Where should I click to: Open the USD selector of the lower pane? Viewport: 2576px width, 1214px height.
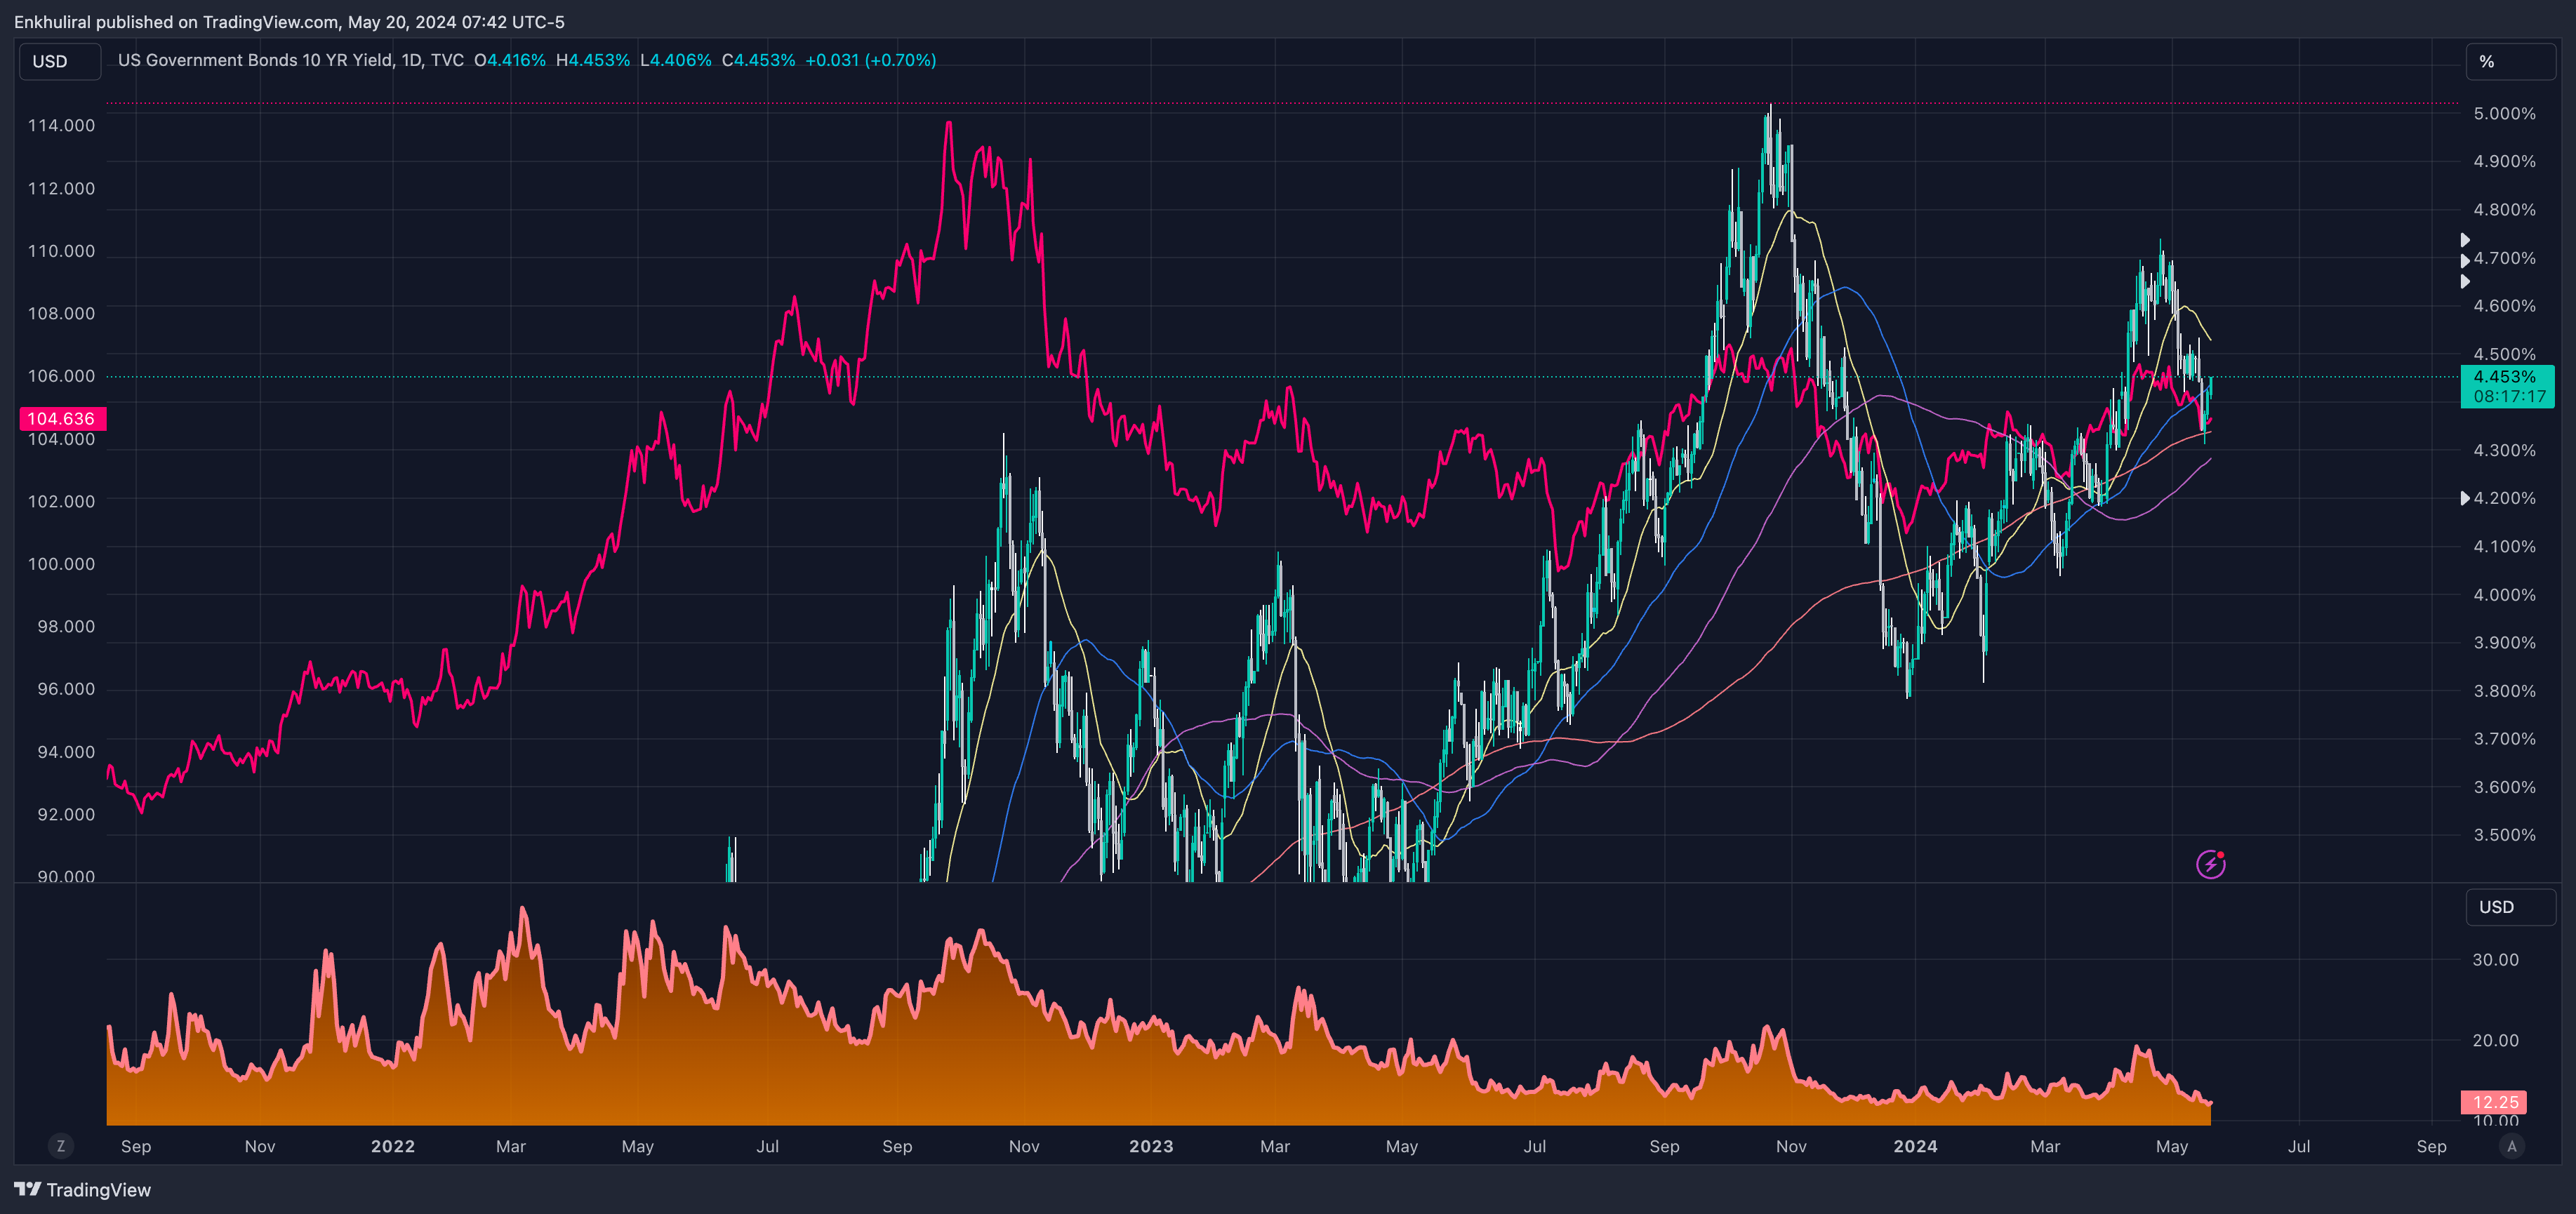point(2510,907)
